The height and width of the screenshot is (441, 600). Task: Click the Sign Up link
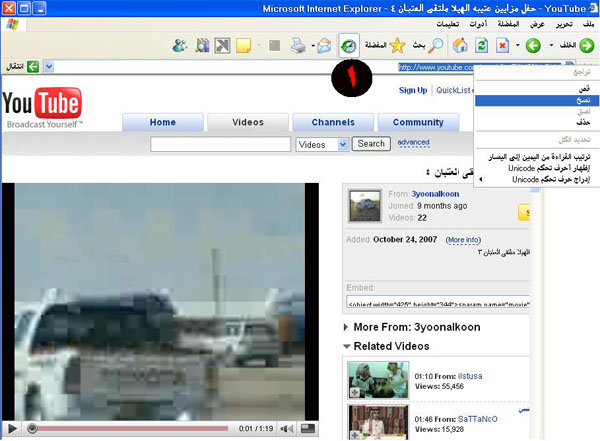413,90
